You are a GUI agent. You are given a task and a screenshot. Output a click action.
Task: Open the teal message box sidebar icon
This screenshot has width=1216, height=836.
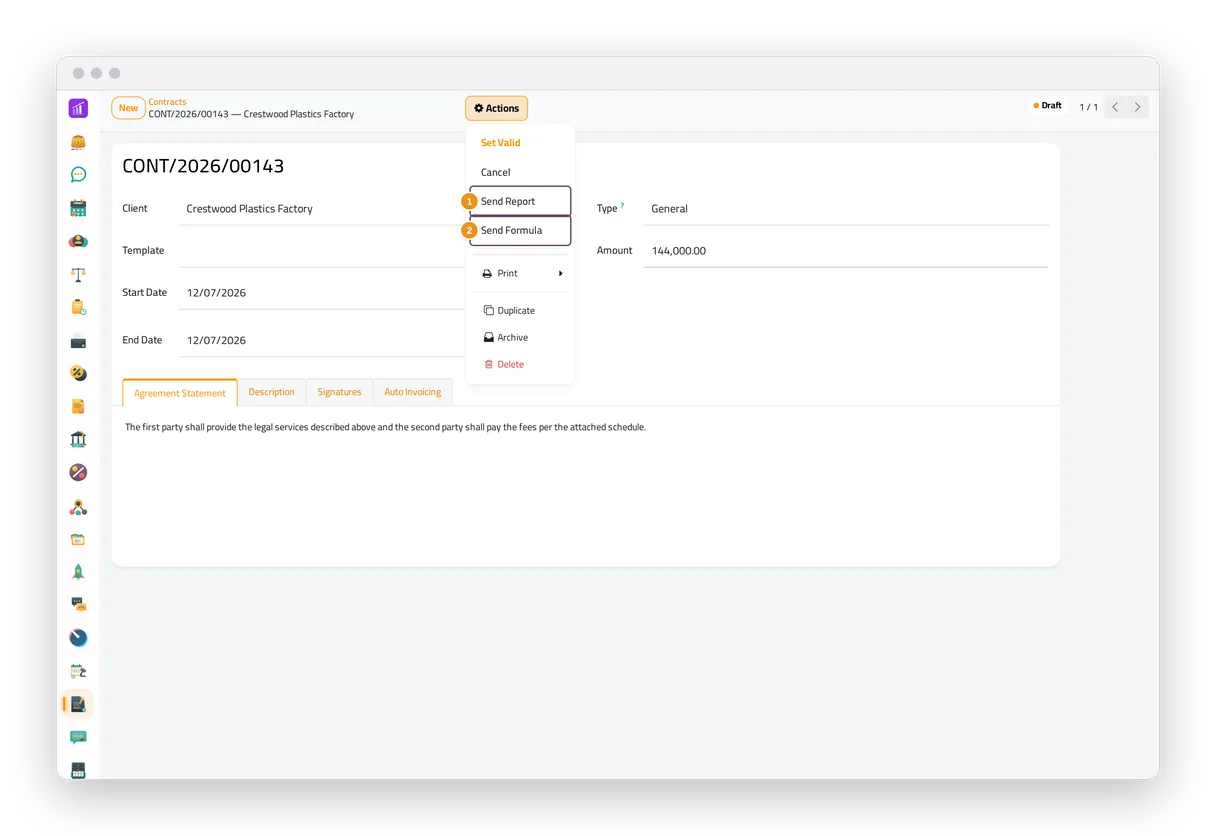(78, 737)
